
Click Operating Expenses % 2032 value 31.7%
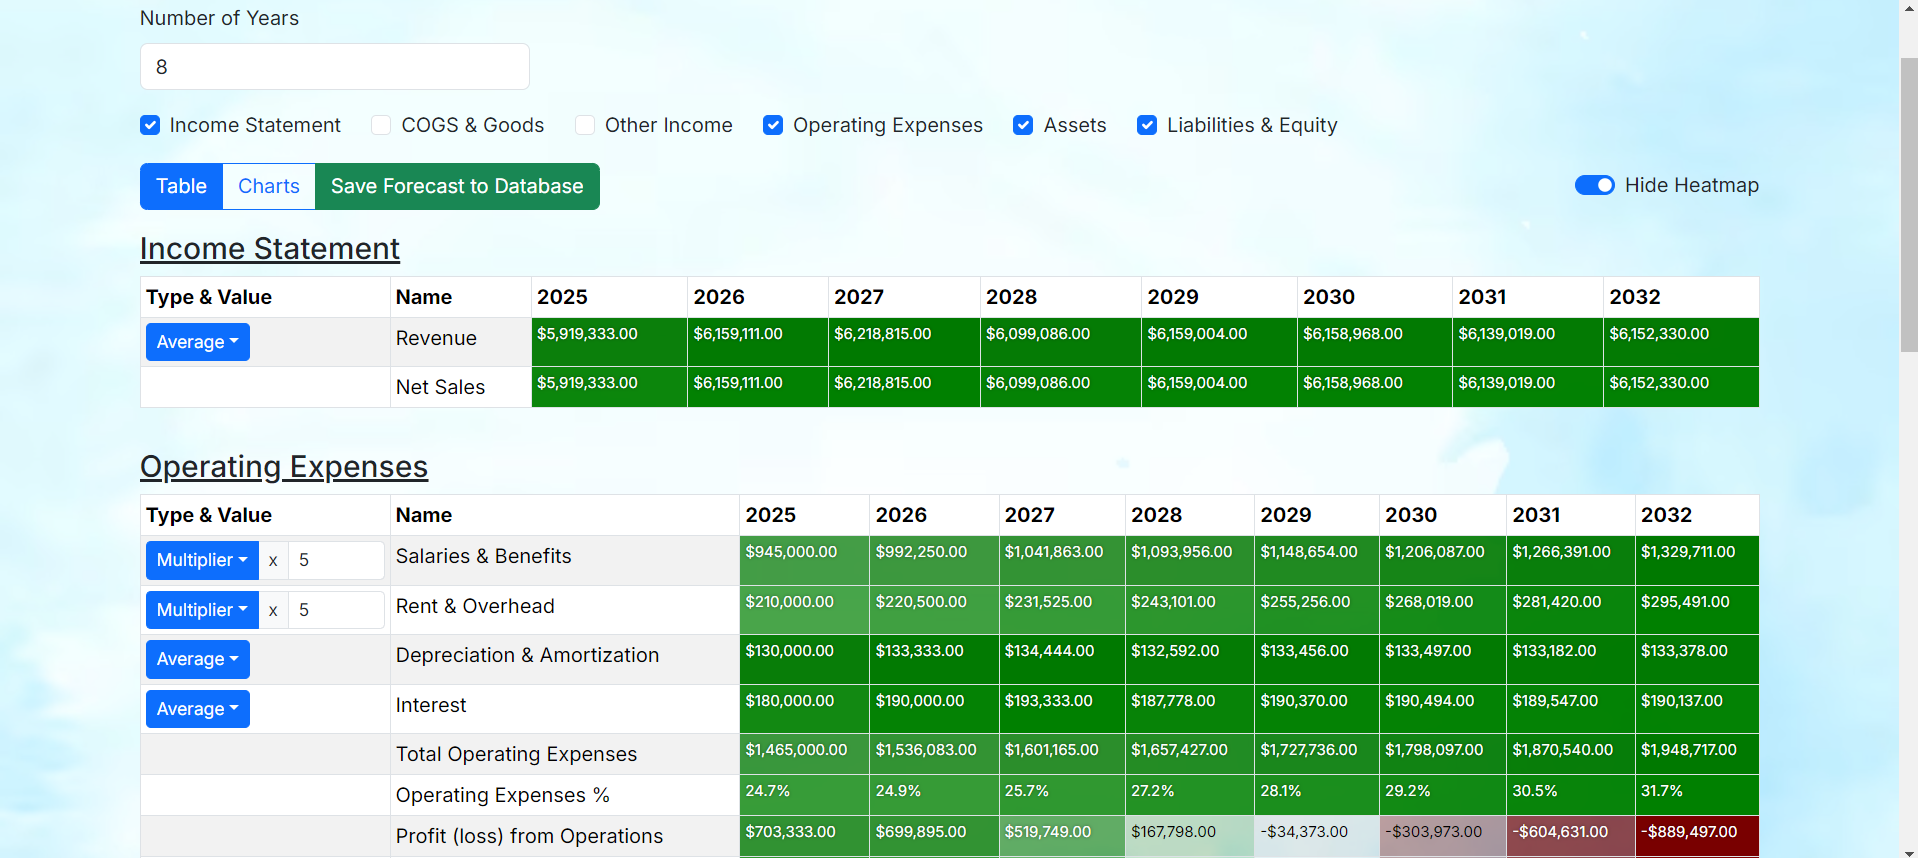pos(1697,795)
